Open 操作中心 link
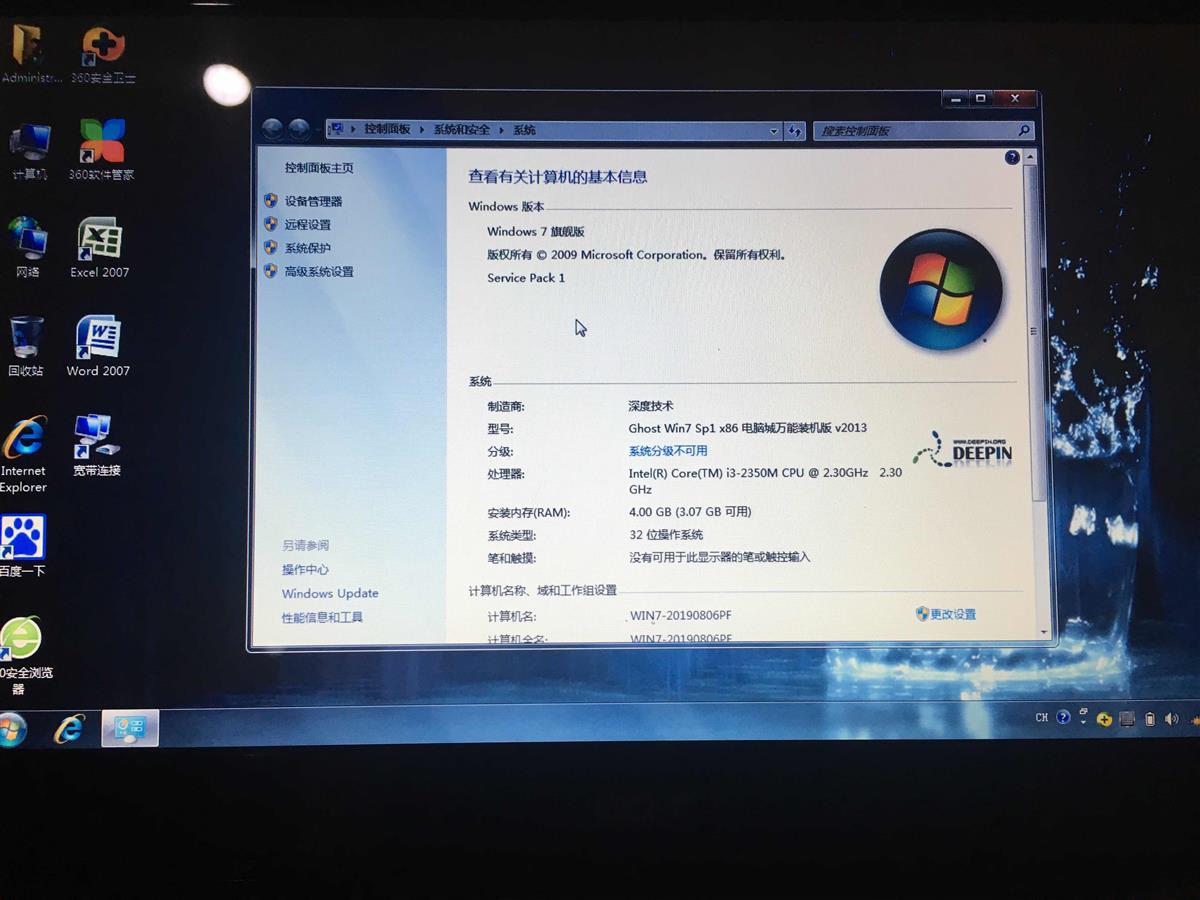 coord(305,569)
